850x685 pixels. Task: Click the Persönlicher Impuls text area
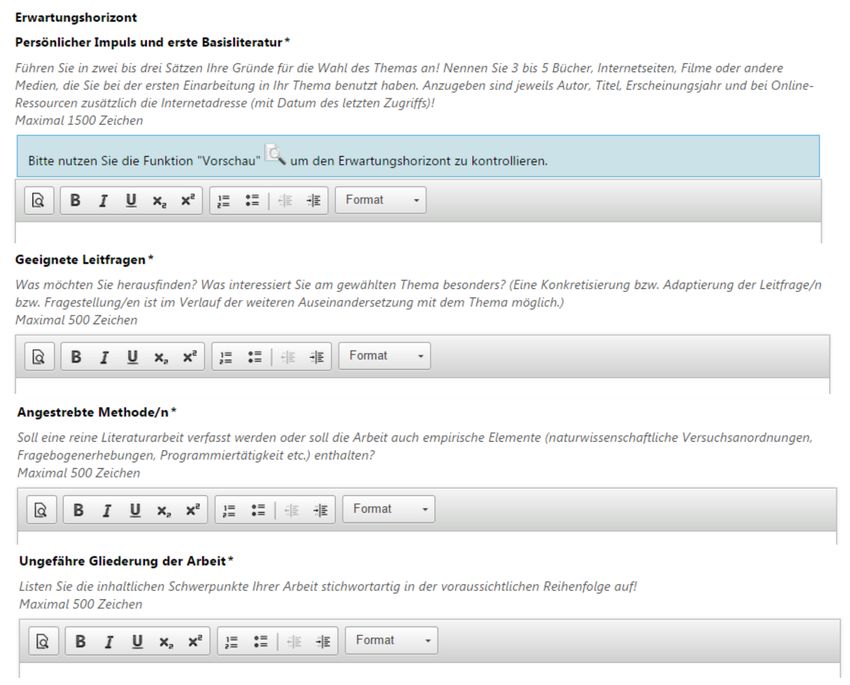(x=418, y=232)
